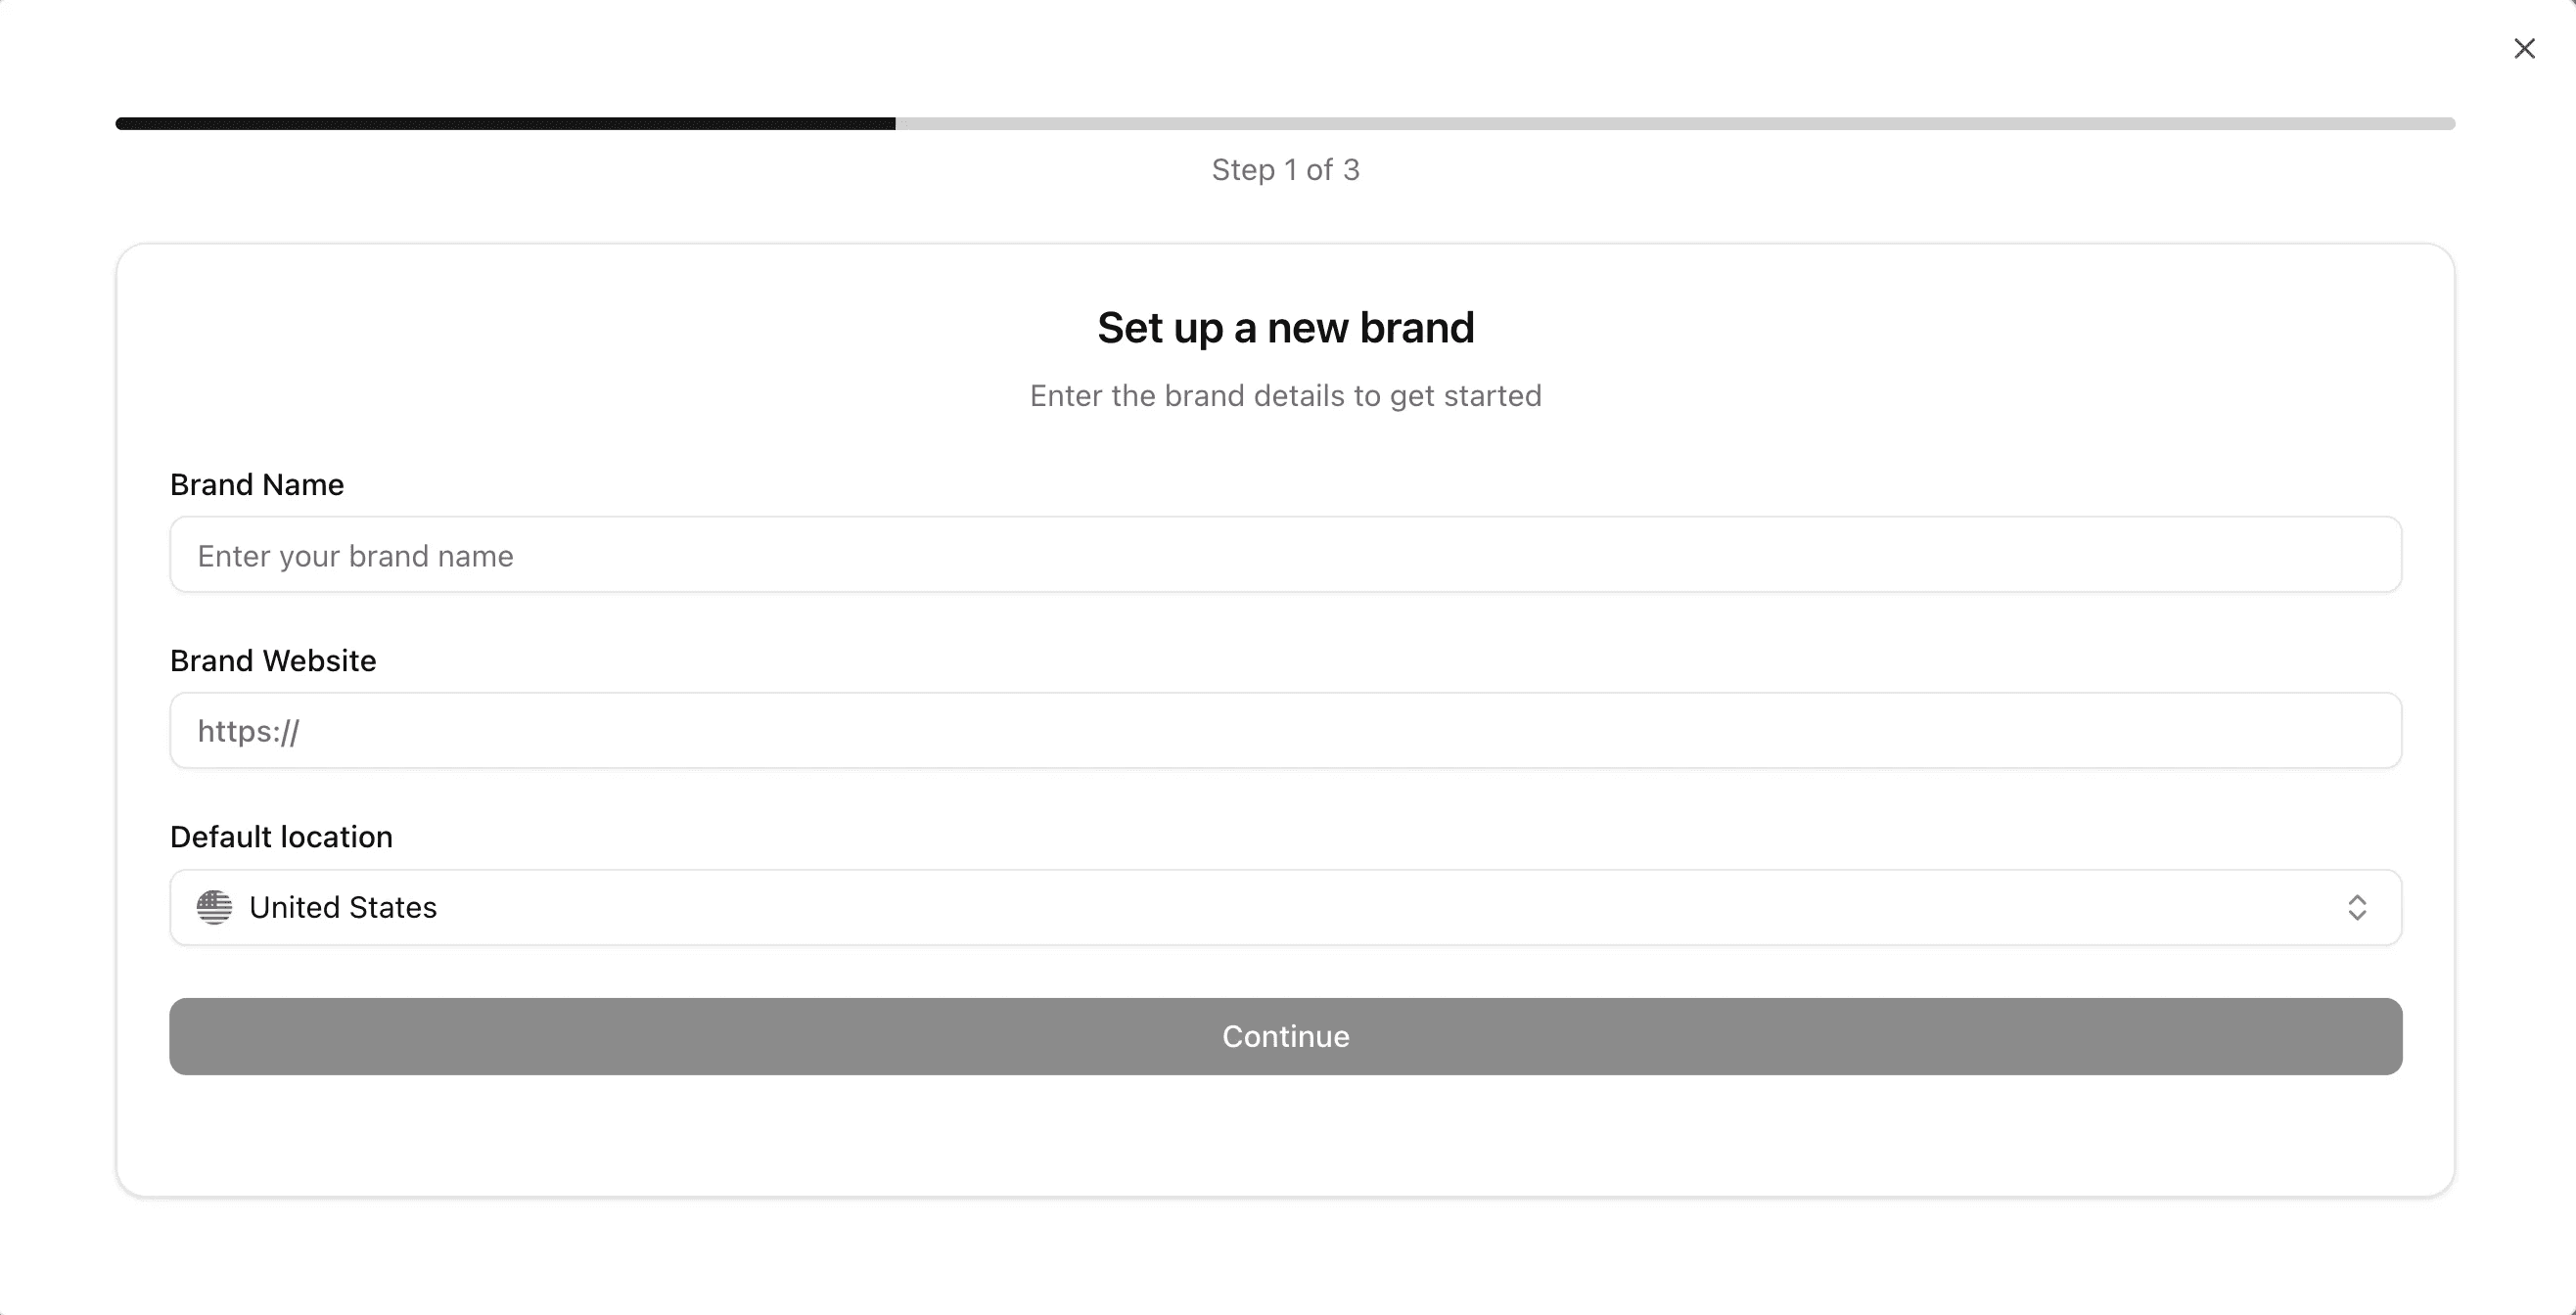Select United States in the location selector
This screenshot has width=2576, height=1315.
coord(343,907)
